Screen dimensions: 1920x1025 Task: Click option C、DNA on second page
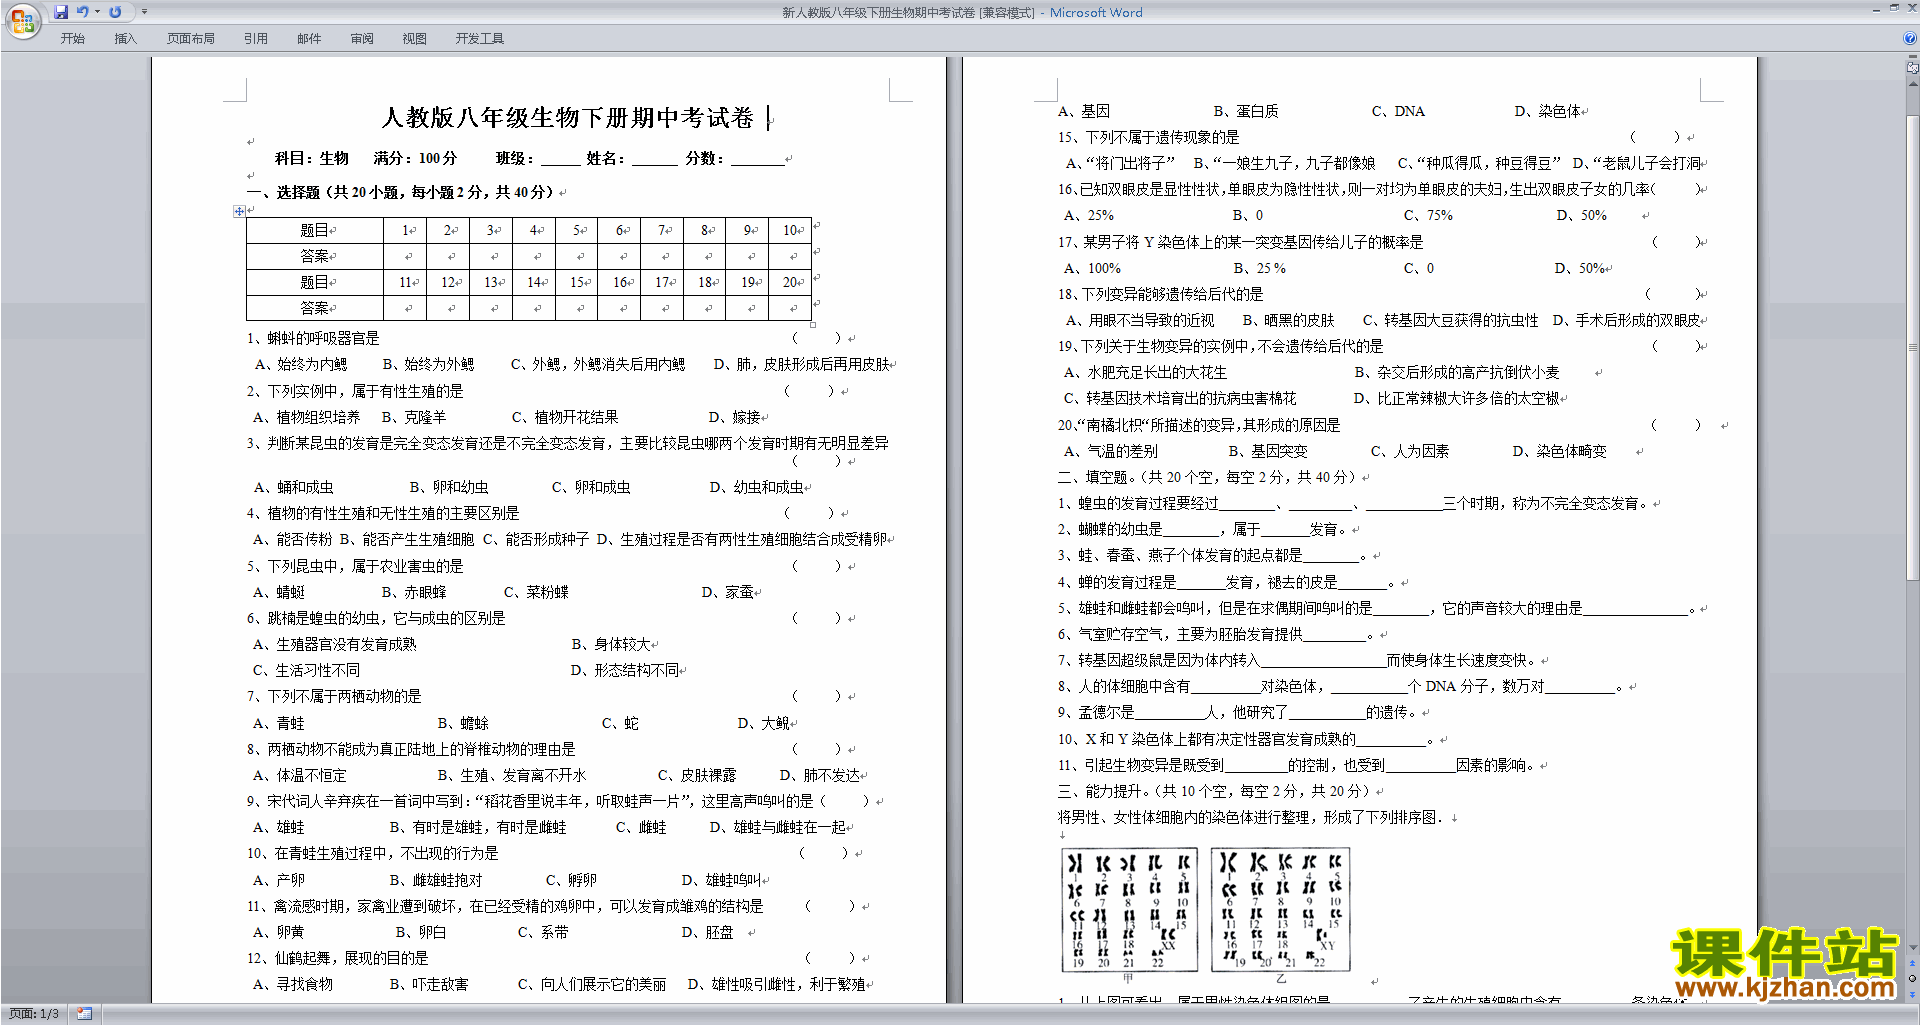click(1398, 111)
